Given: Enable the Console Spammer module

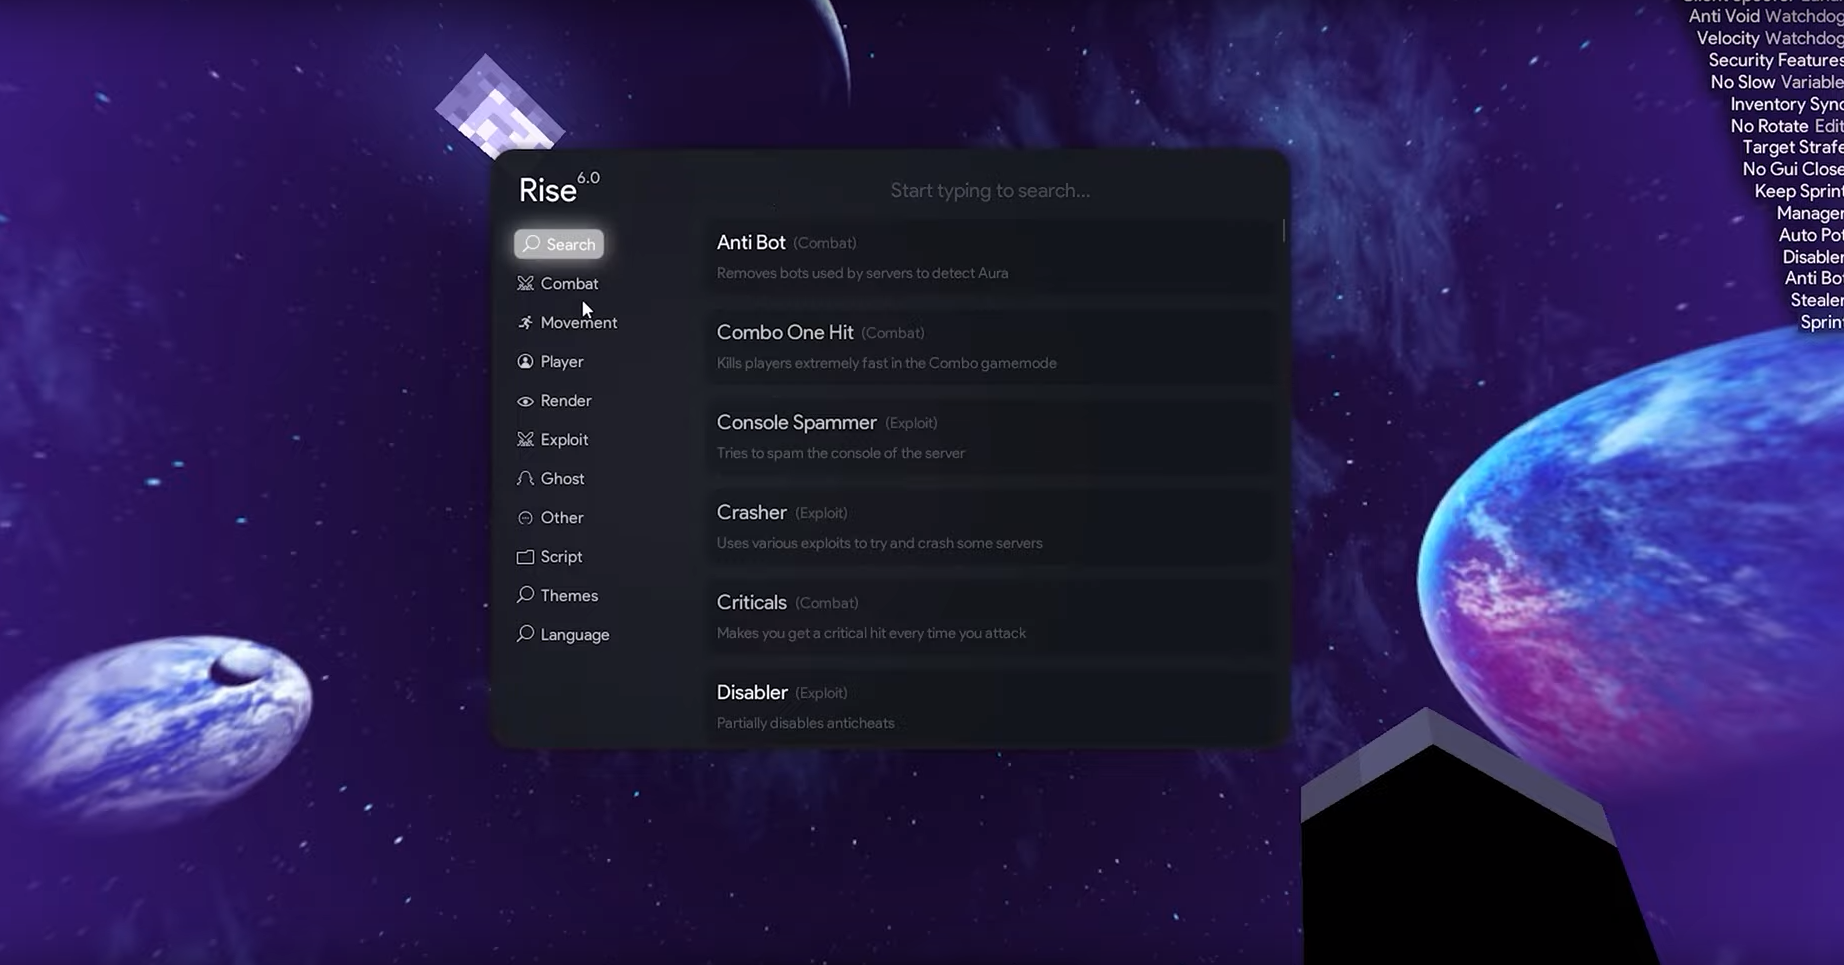Looking at the screenshot, I should tap(991, 437).
